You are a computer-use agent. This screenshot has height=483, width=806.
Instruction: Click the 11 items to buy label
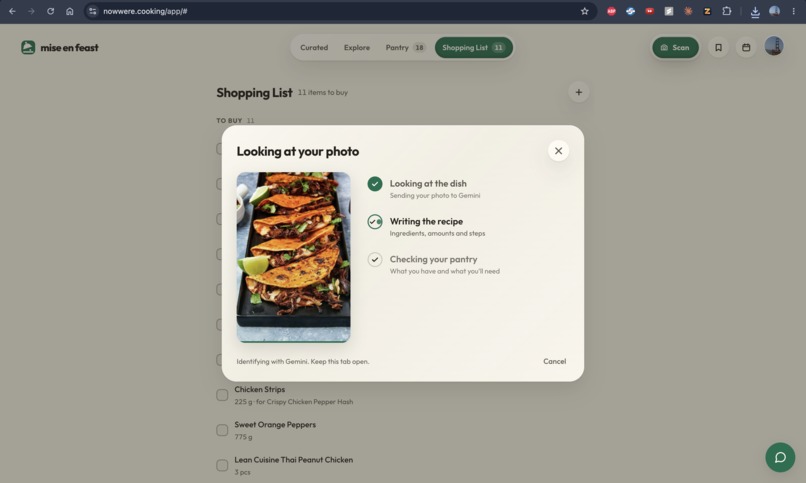click(x=323, y=92)
